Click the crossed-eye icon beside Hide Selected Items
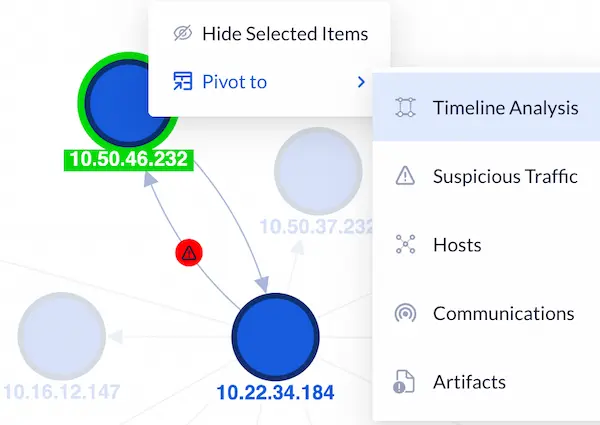Screen dimensions: 600x425 [183, 33]
